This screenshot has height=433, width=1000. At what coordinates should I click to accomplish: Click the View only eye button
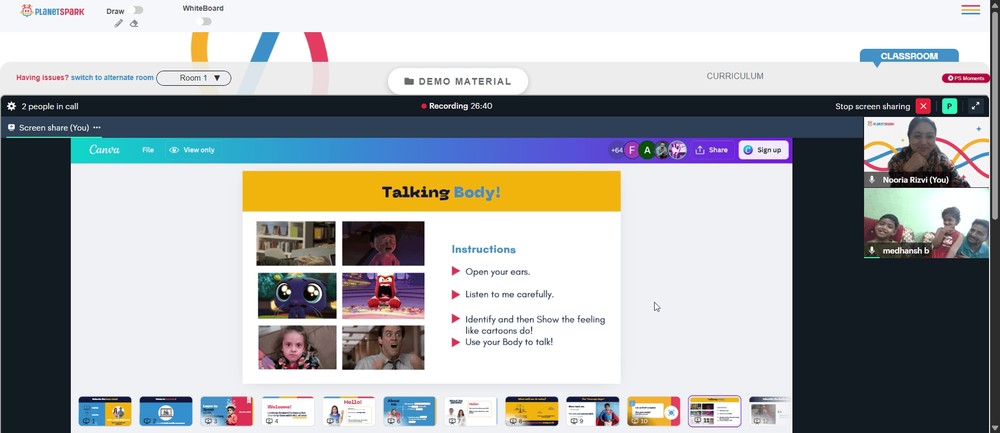(x=191, y=150)
